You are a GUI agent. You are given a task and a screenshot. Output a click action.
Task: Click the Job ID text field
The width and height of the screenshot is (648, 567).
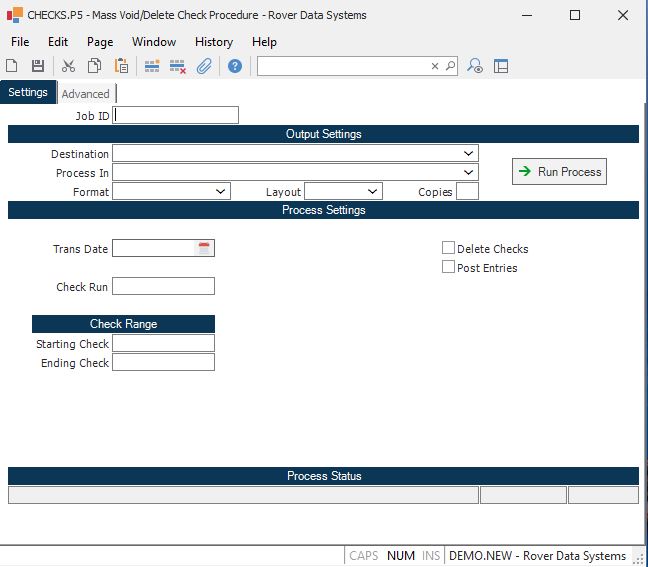tap(176, 115)
